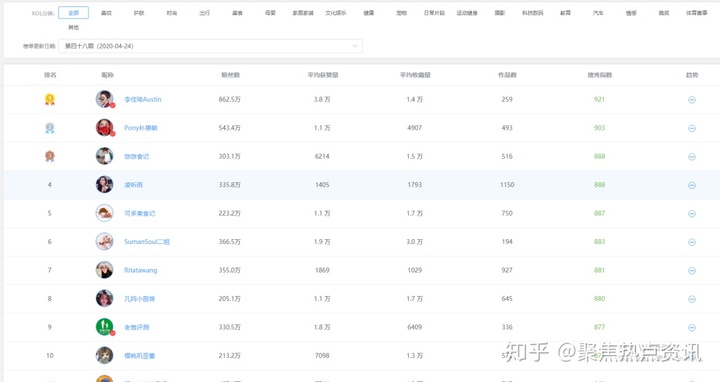This screenshot has height=382, width=720.
Task: Select the 护肤 category filter
Action: pyautogui.click(x=139, y=13)
